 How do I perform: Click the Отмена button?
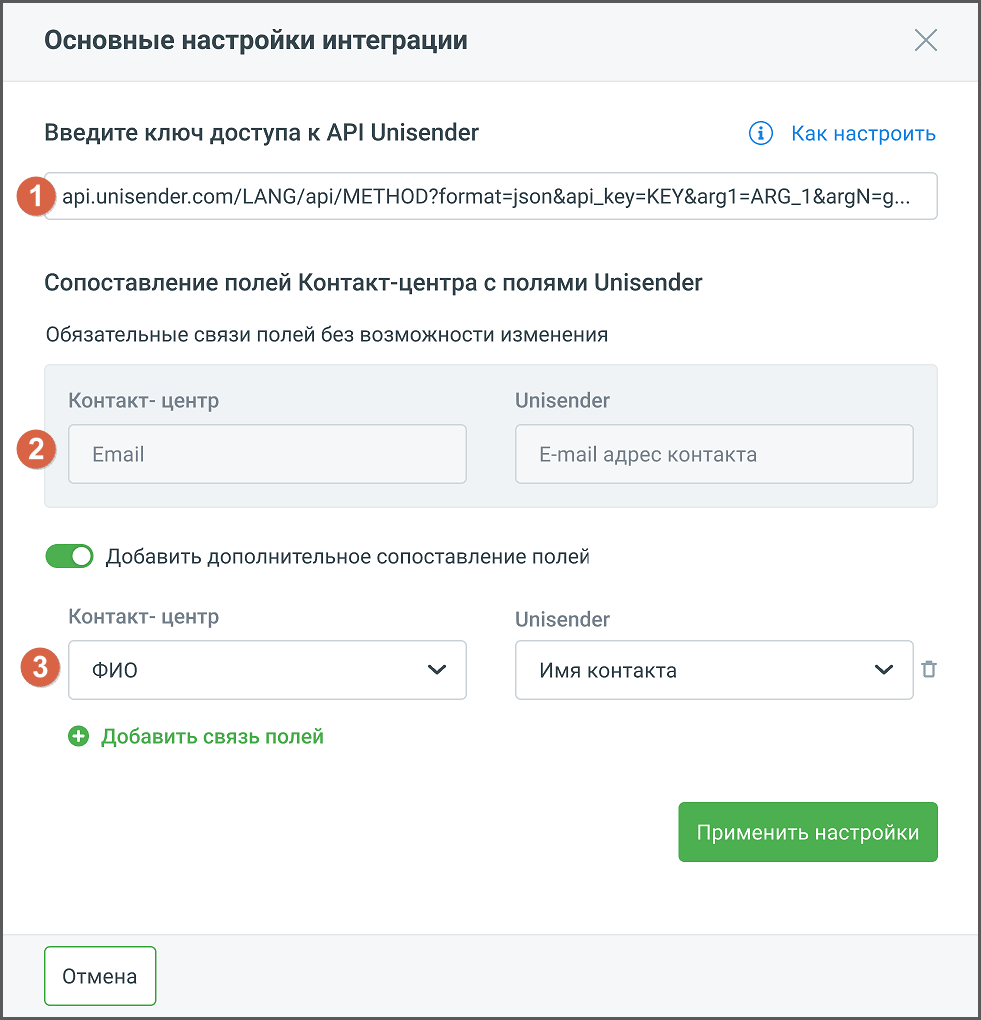point(100,976)
